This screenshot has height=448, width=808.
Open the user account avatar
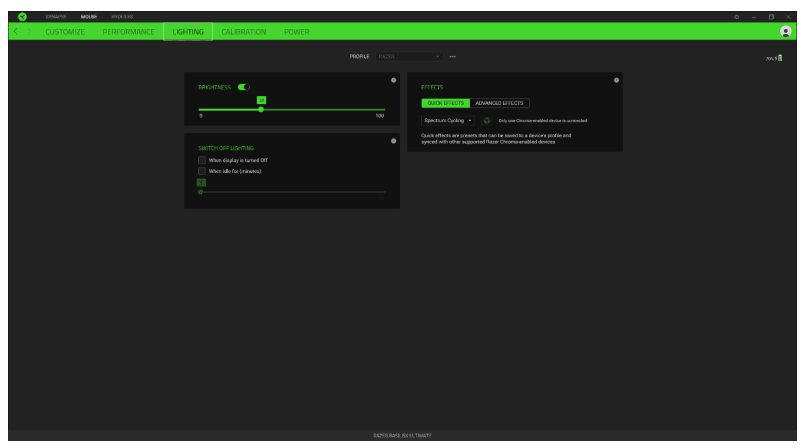point(785,31)
